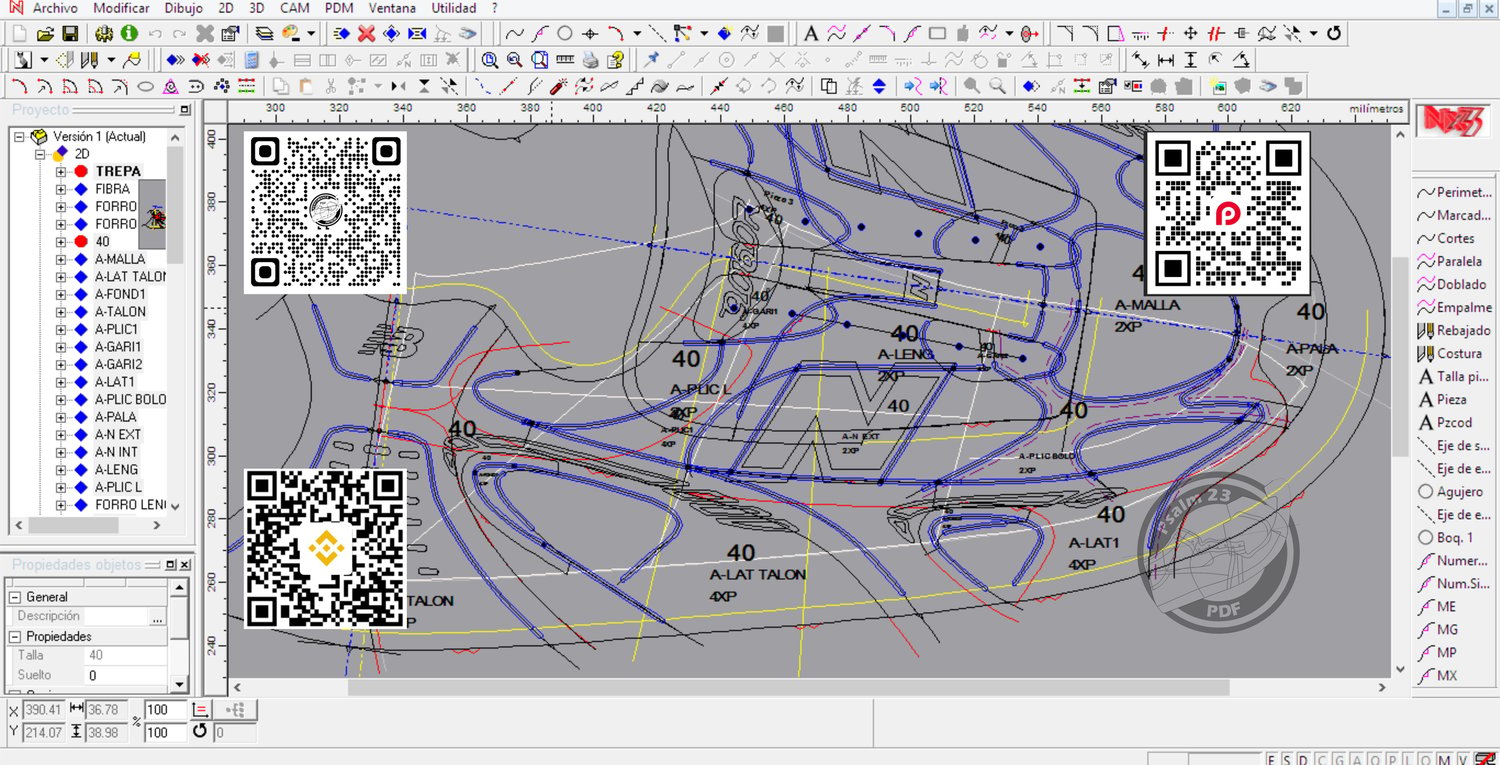Viewport: 1500px width, 765px height.
Task: Select the Costura line type
Action: tap(1450, 353)
